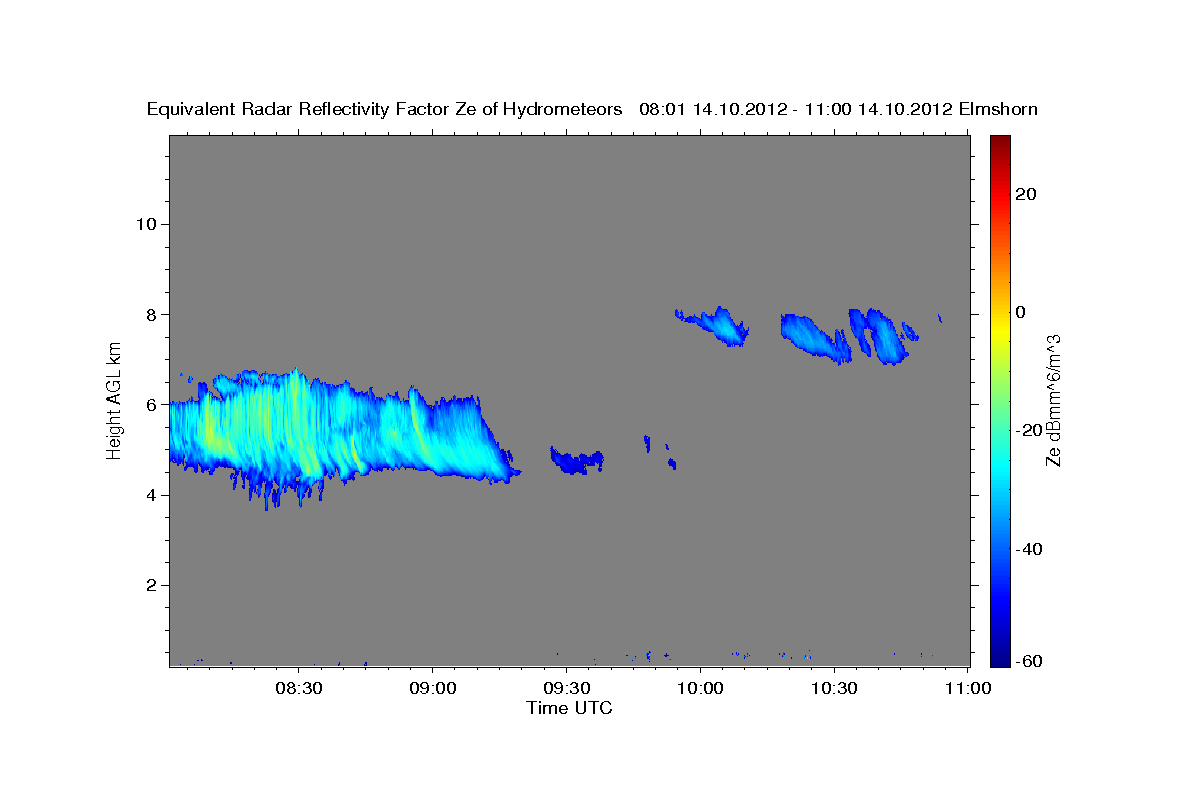Click the dark red top of the colorbar
Viewport: 1200px width, 800px height.
(1000, 143)
